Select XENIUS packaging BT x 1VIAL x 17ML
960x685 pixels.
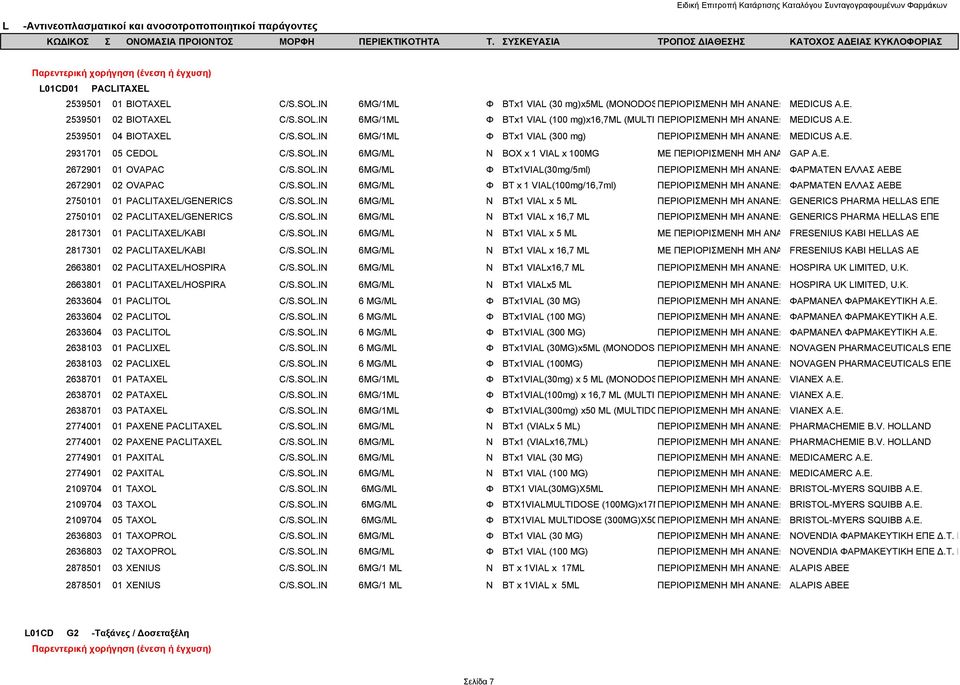pyautogui.click(x=543, y=568)
